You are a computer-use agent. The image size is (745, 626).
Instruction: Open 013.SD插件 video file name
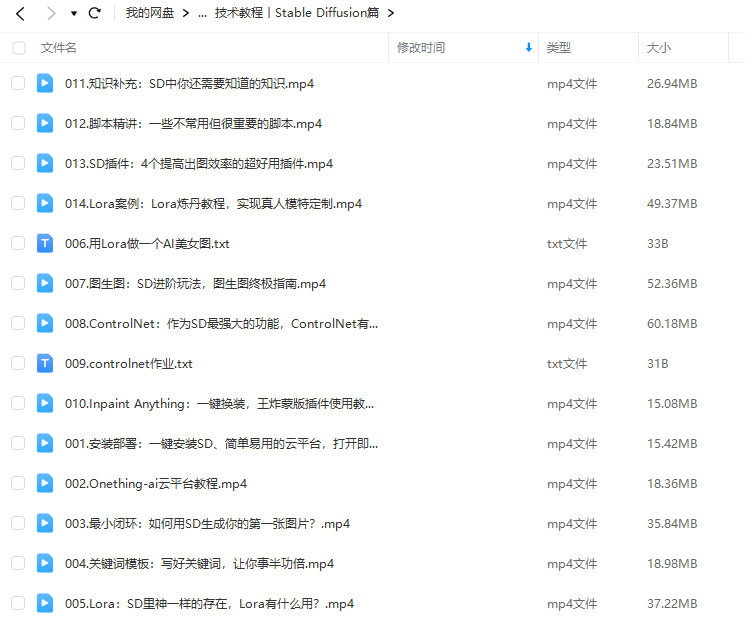point(199,163)
